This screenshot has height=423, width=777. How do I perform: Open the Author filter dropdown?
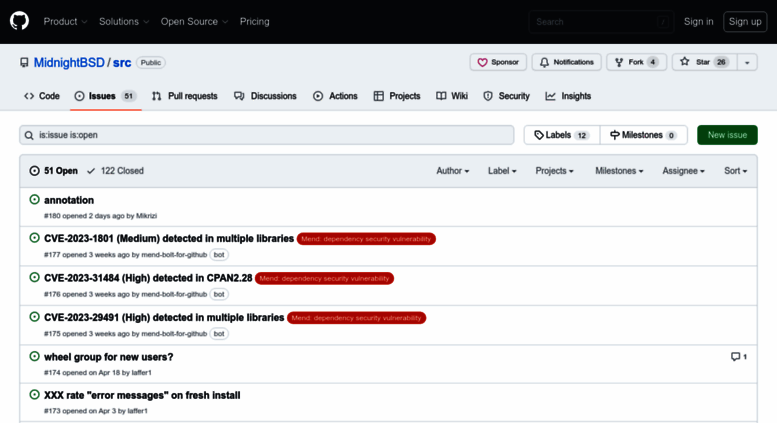(452, 171)
